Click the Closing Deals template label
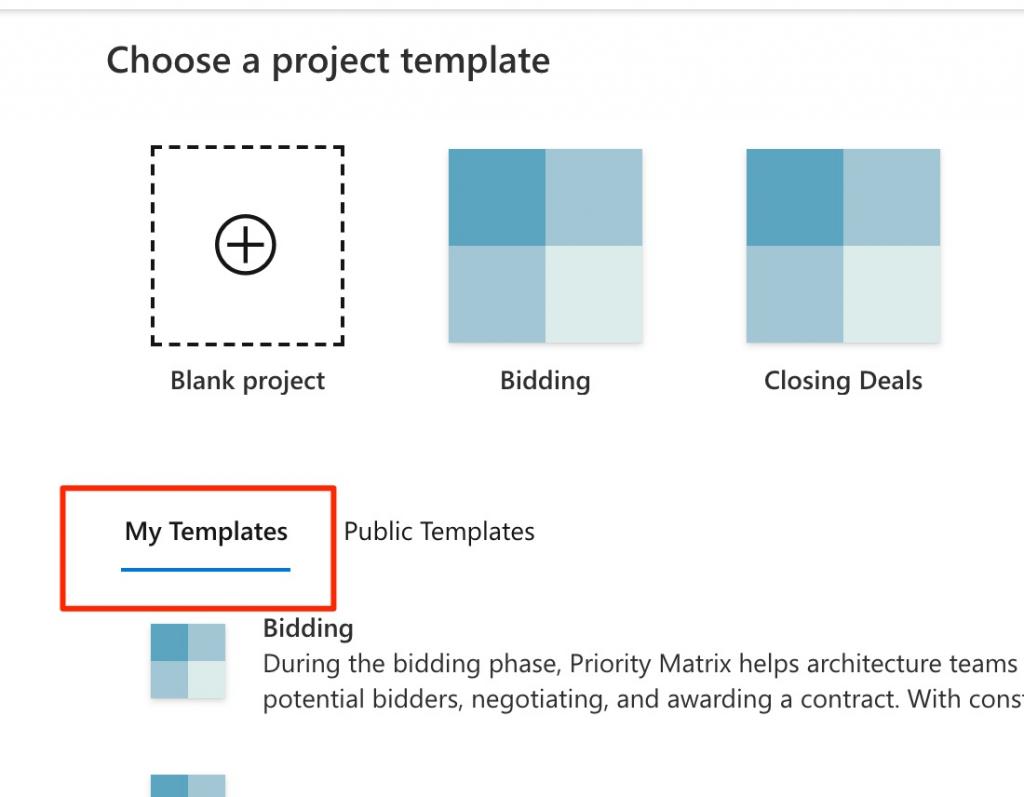Viewport: 1024px width, 797px height. click(843, 381)
